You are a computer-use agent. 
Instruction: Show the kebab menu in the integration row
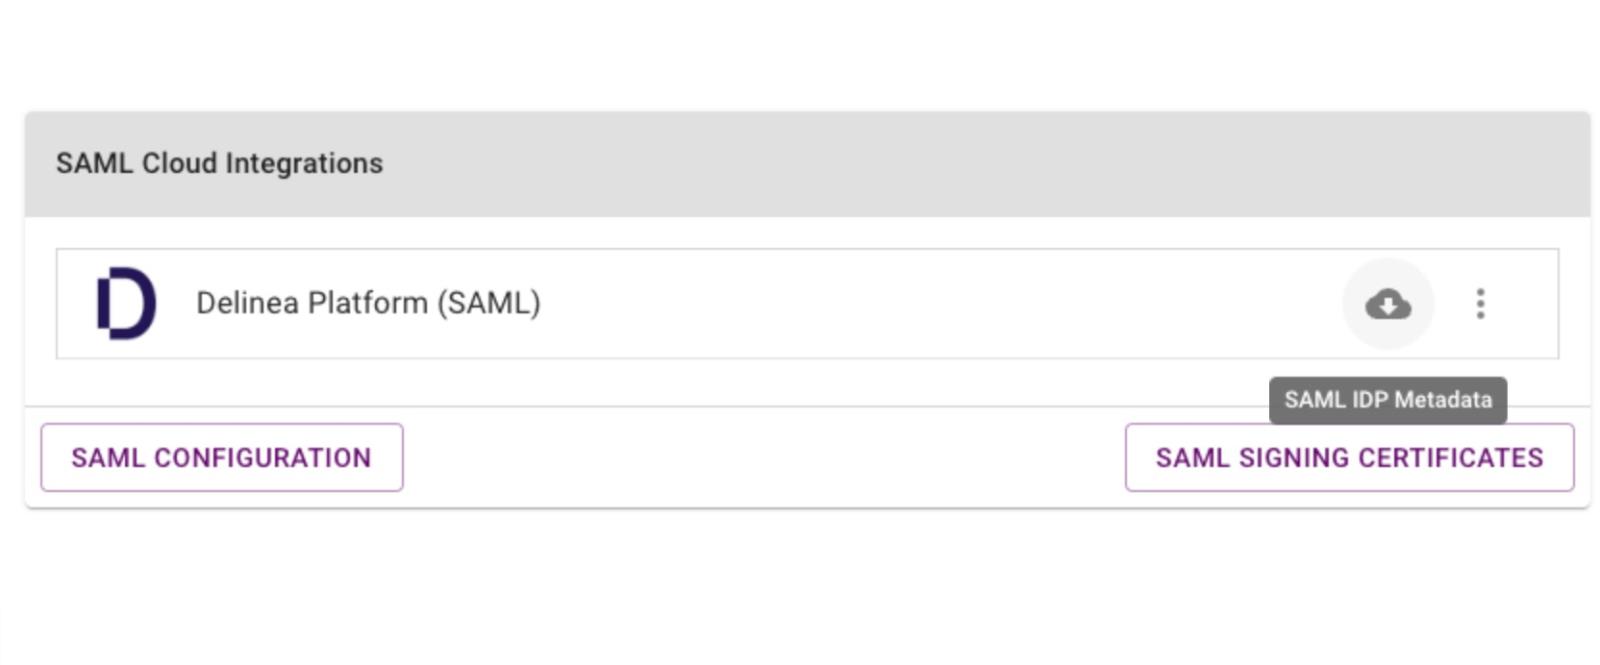pyautogui.click(x=1480, y=304)
